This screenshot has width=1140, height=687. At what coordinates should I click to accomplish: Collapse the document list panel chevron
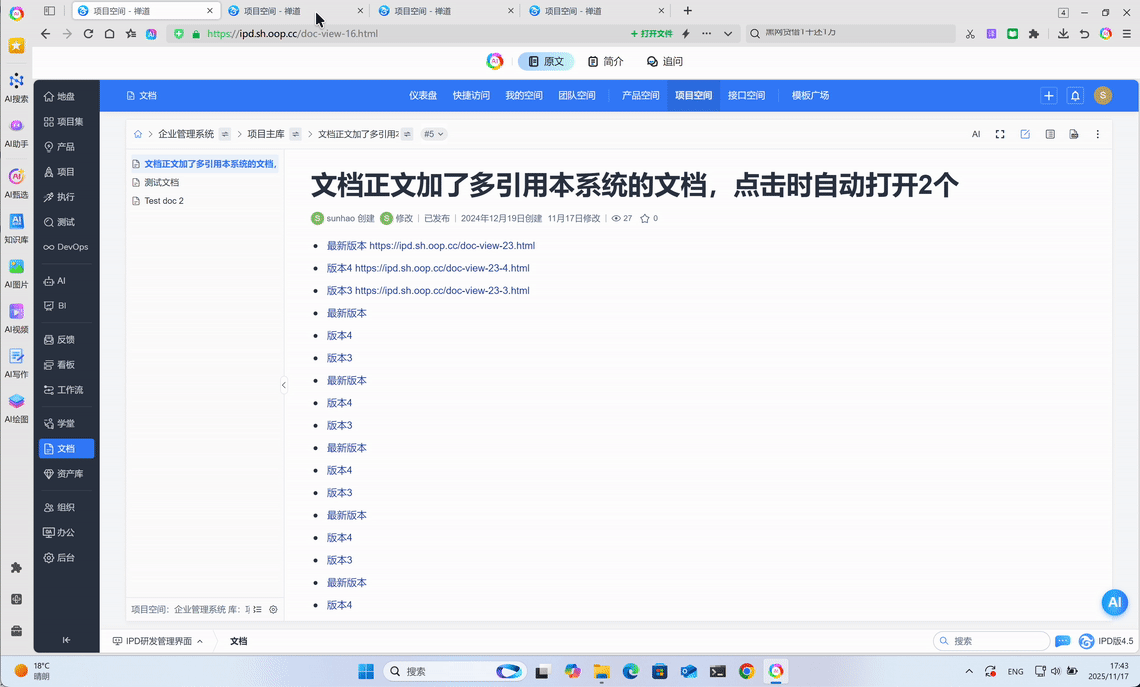click(x=284, y=384)
